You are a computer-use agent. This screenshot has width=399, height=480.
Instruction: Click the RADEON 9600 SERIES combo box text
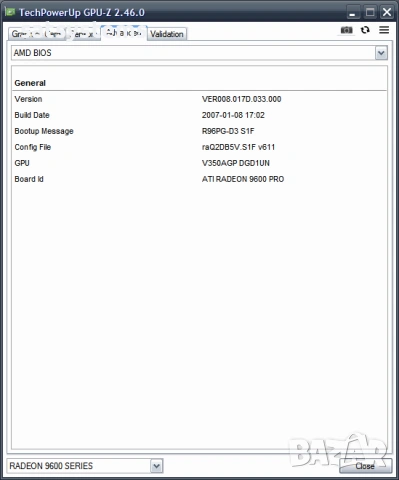[x=51, y=466]
